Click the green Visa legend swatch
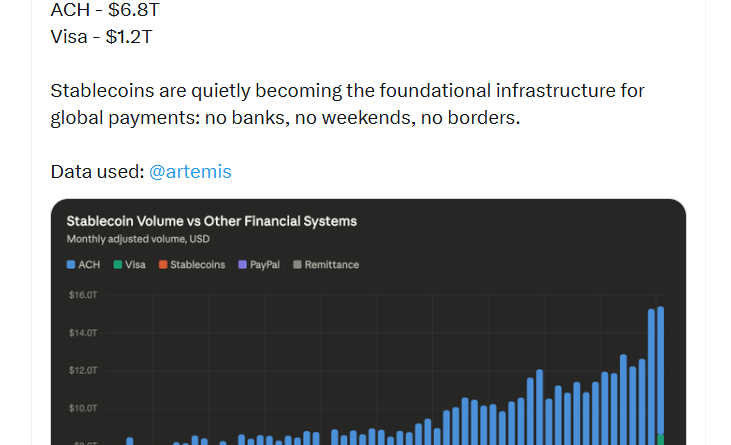The image size is (731, 445). click(x=118, y=265)
